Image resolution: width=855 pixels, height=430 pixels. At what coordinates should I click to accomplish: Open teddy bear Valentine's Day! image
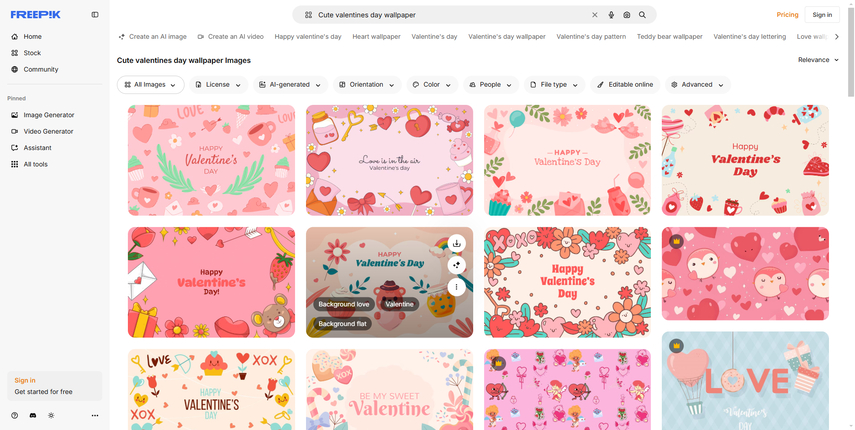tap(212, 282)
